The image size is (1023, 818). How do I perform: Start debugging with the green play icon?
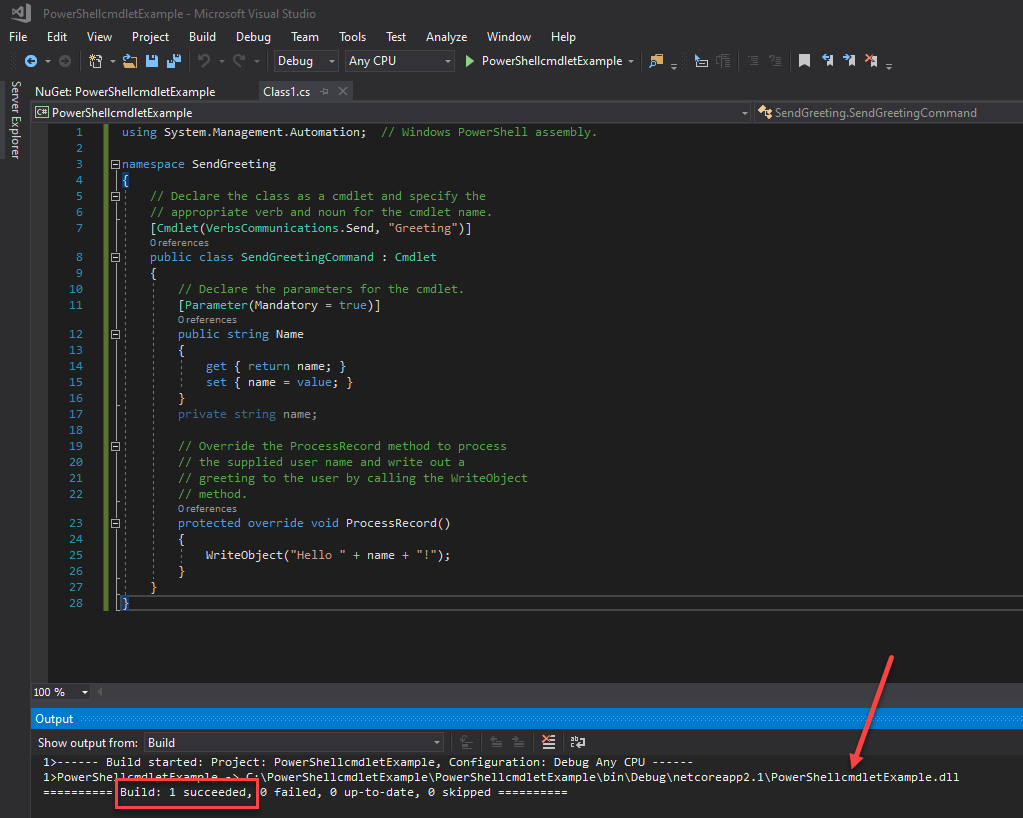pos(469,61)
